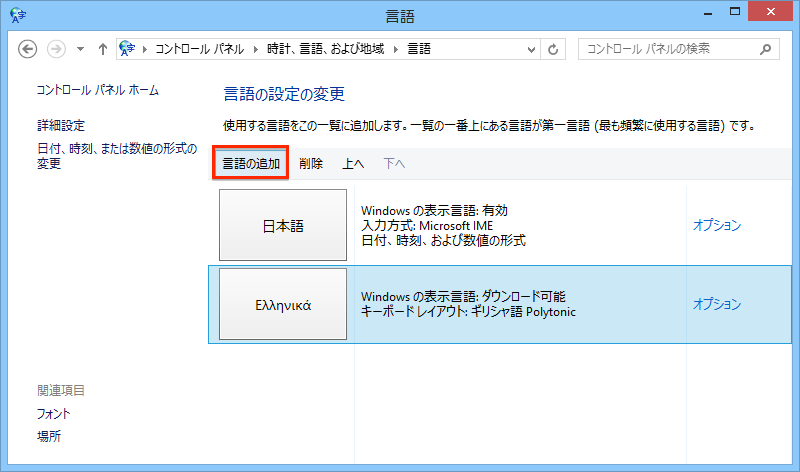This screenshot has height=472, width=800.
Task: Open 時計、言語、および地域 breadcrumb
Action: (x=329, y=49)
